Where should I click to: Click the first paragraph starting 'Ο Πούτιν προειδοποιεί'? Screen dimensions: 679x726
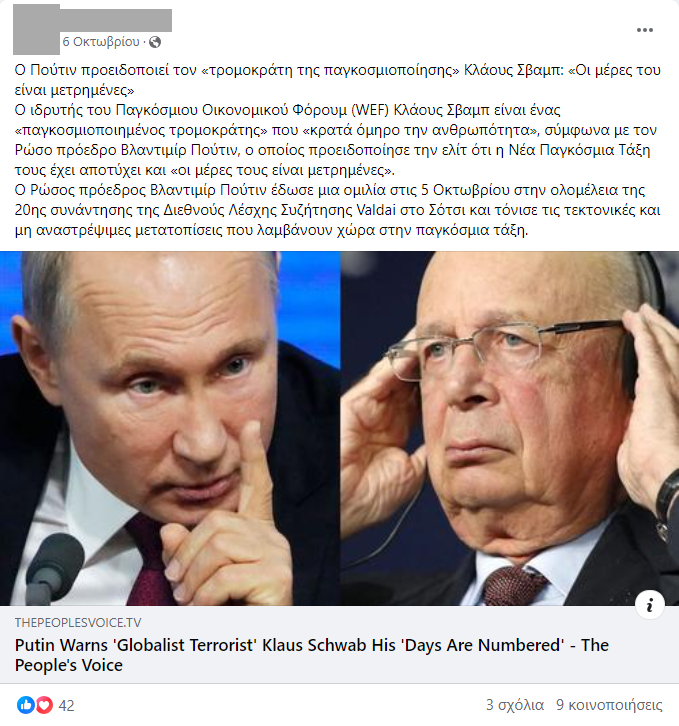[x=338, y=80]
